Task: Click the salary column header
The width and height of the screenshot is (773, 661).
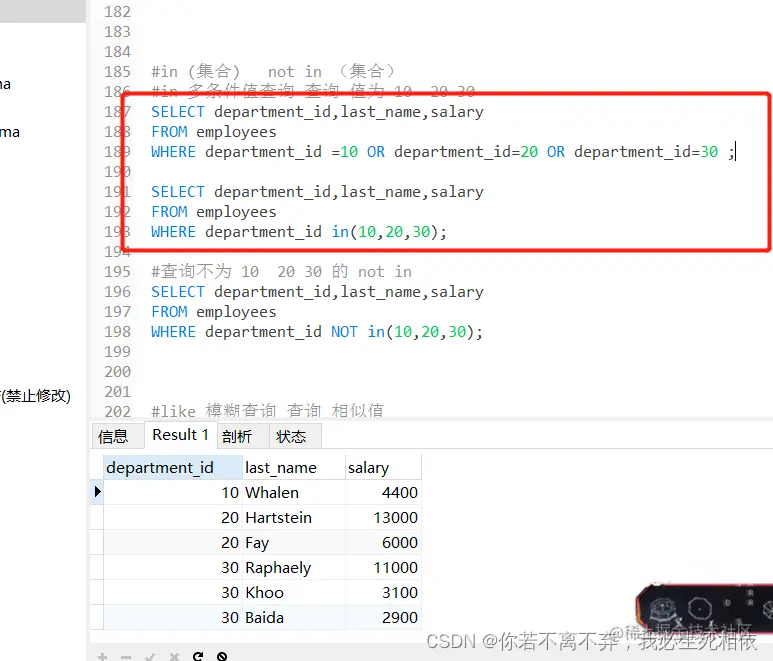Action: click(383, 467)
